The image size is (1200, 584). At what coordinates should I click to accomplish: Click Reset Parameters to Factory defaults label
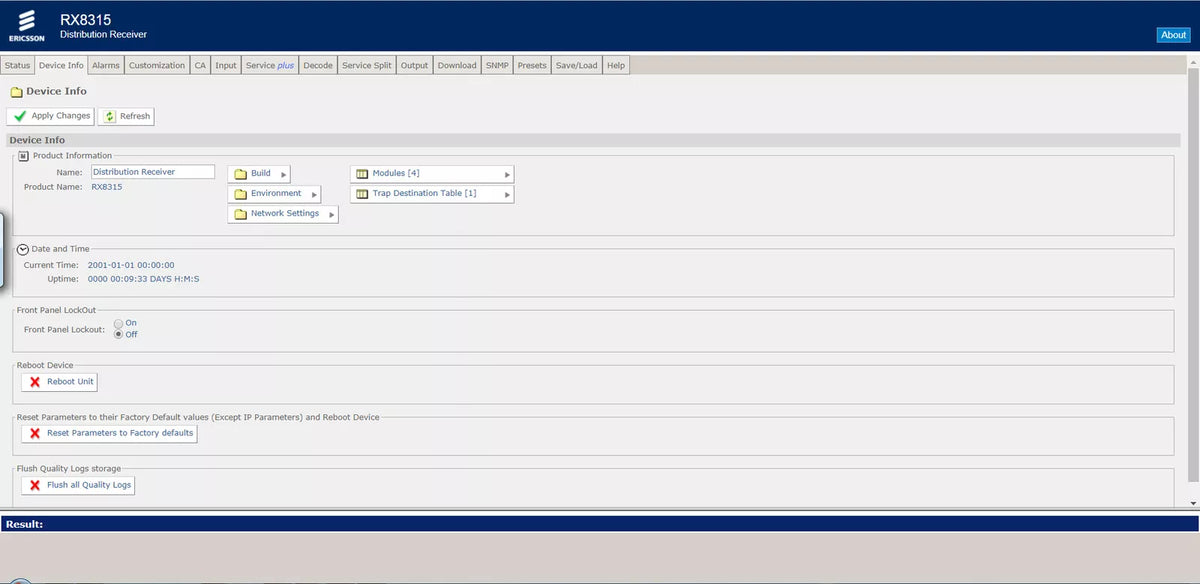pyautogui.click(x=120, y=433)
